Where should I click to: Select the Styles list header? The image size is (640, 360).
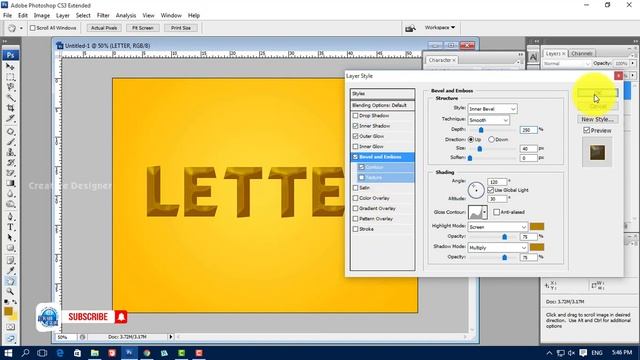[382, 93]
